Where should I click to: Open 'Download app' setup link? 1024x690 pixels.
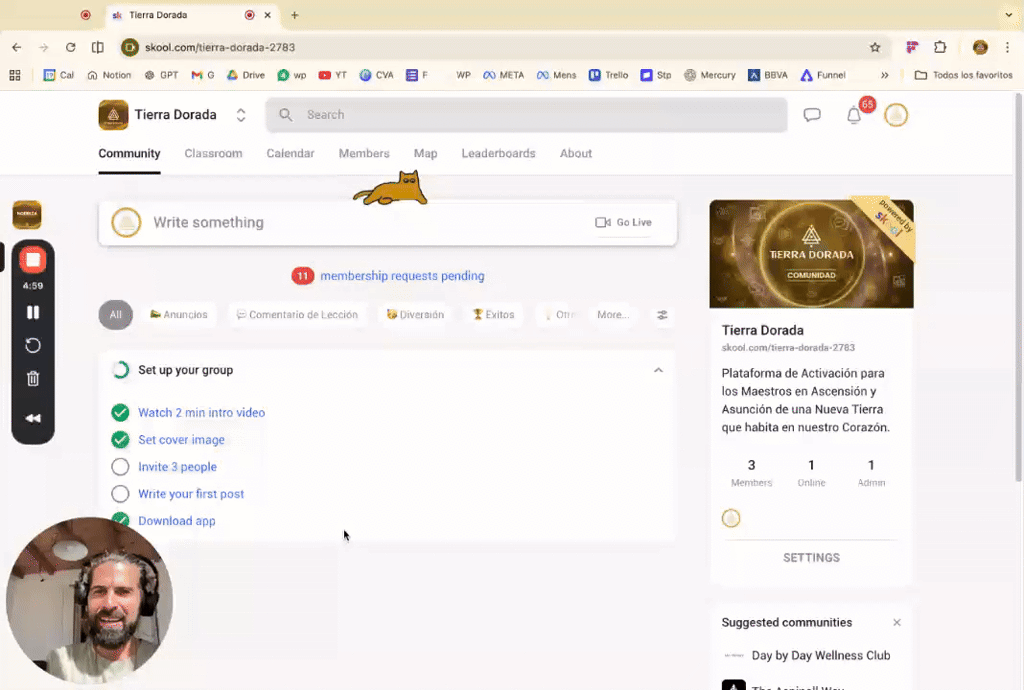(177, 521)
